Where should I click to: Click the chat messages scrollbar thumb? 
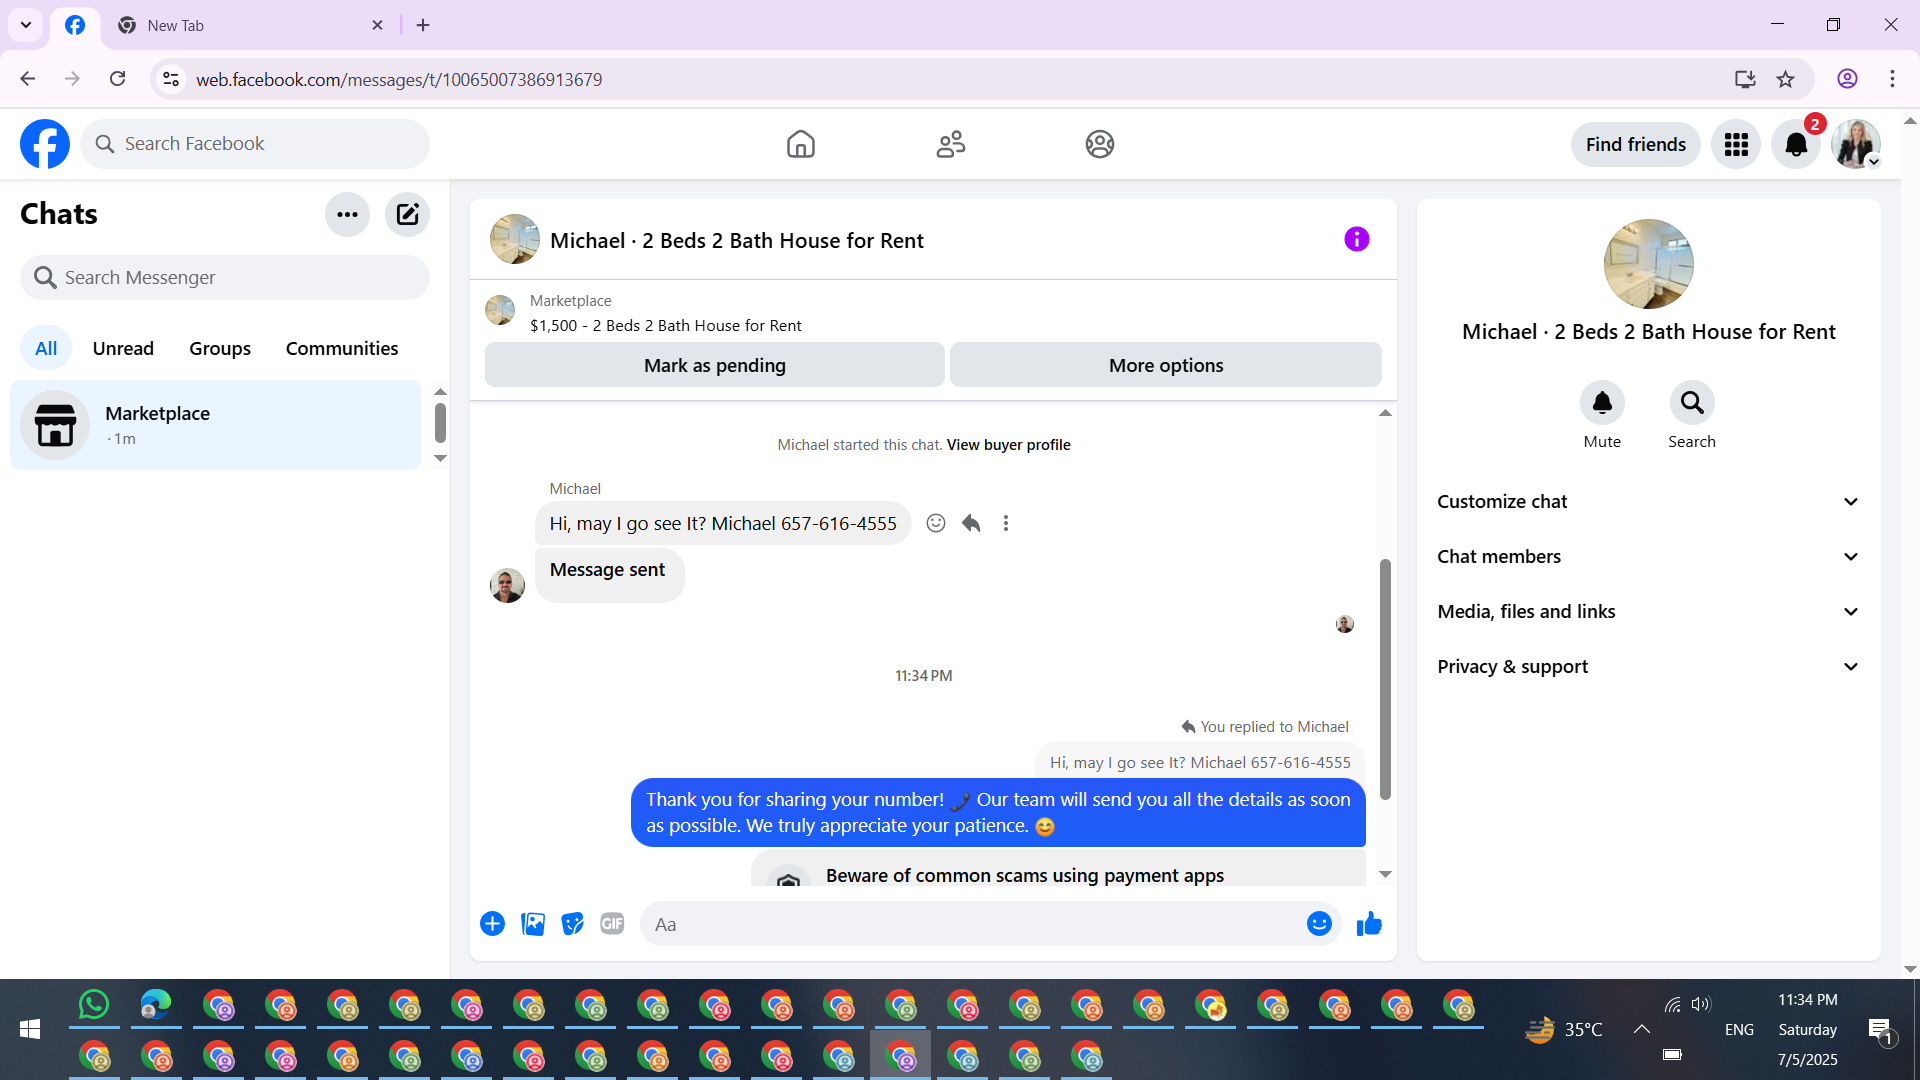(x=1385, y=680)
